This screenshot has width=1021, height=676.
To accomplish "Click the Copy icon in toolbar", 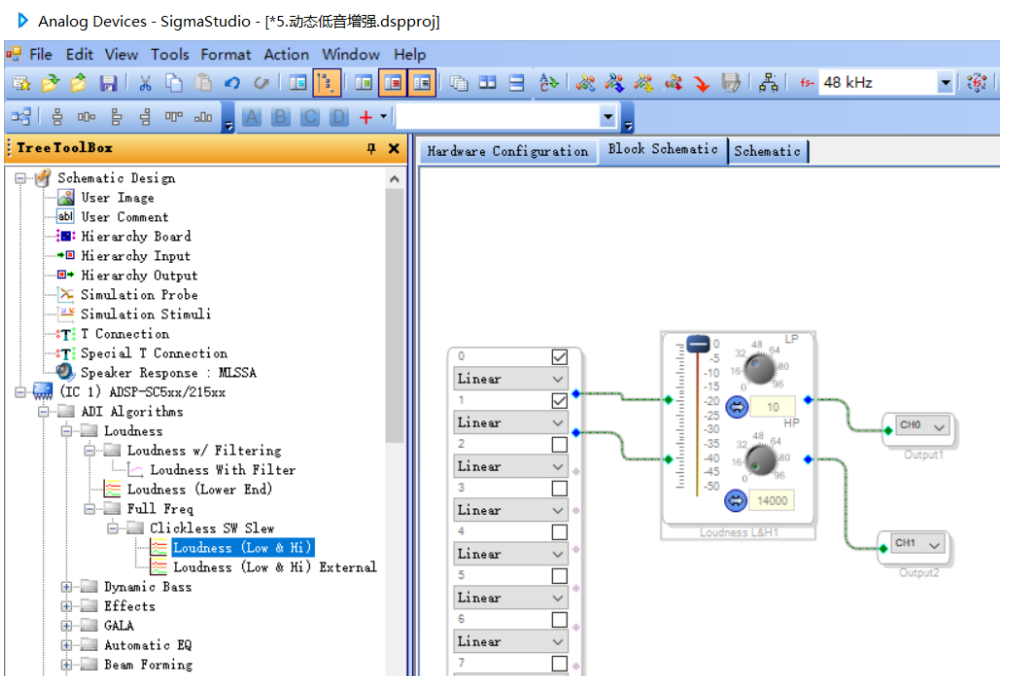I will (x=174, y=83).
